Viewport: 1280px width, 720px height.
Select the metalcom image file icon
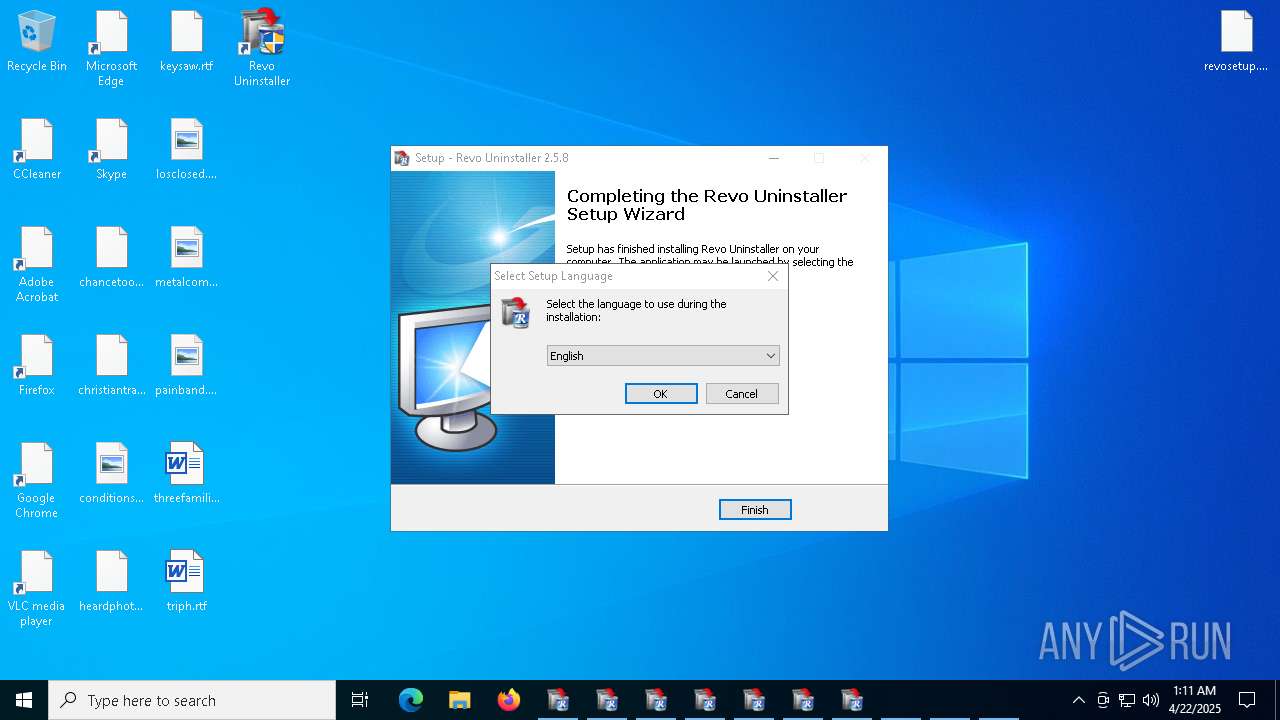pos(186,258)
